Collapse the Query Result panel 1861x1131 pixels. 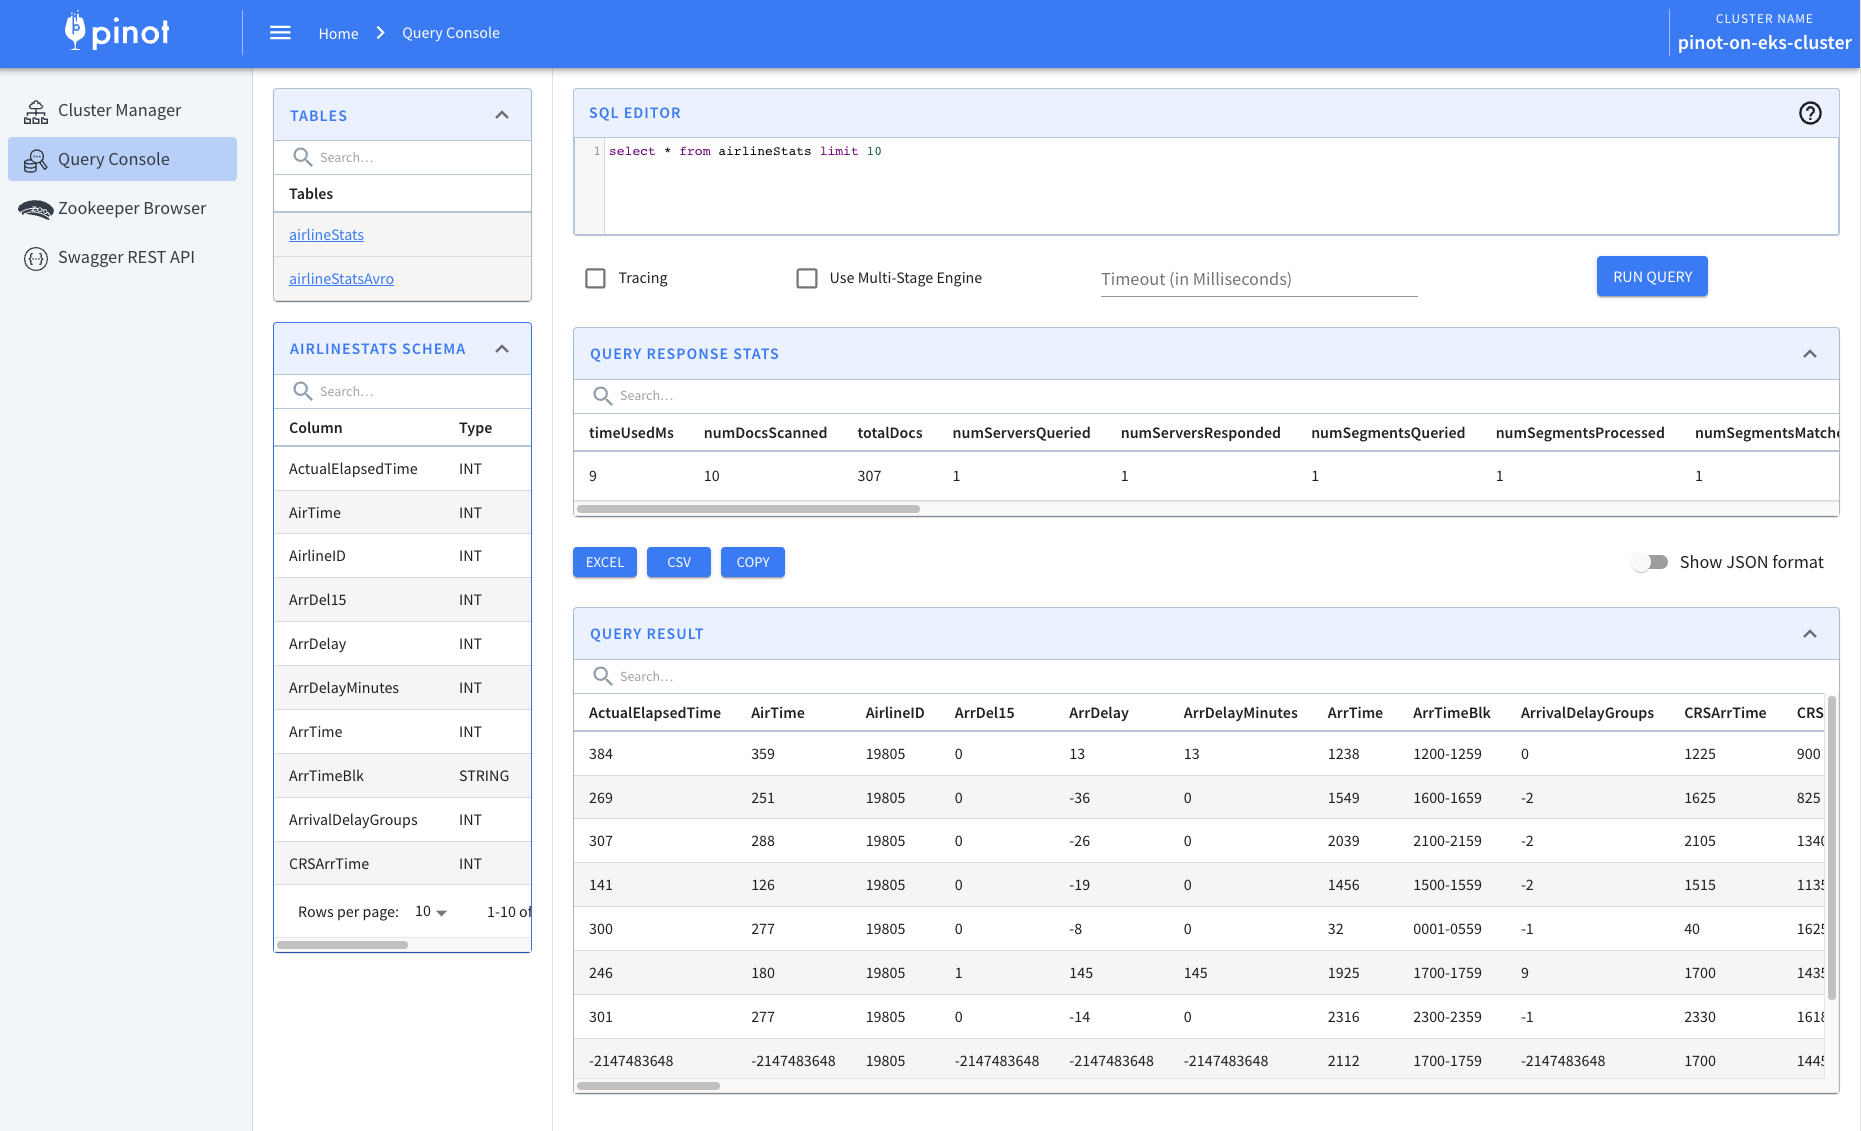(1810, 634)
